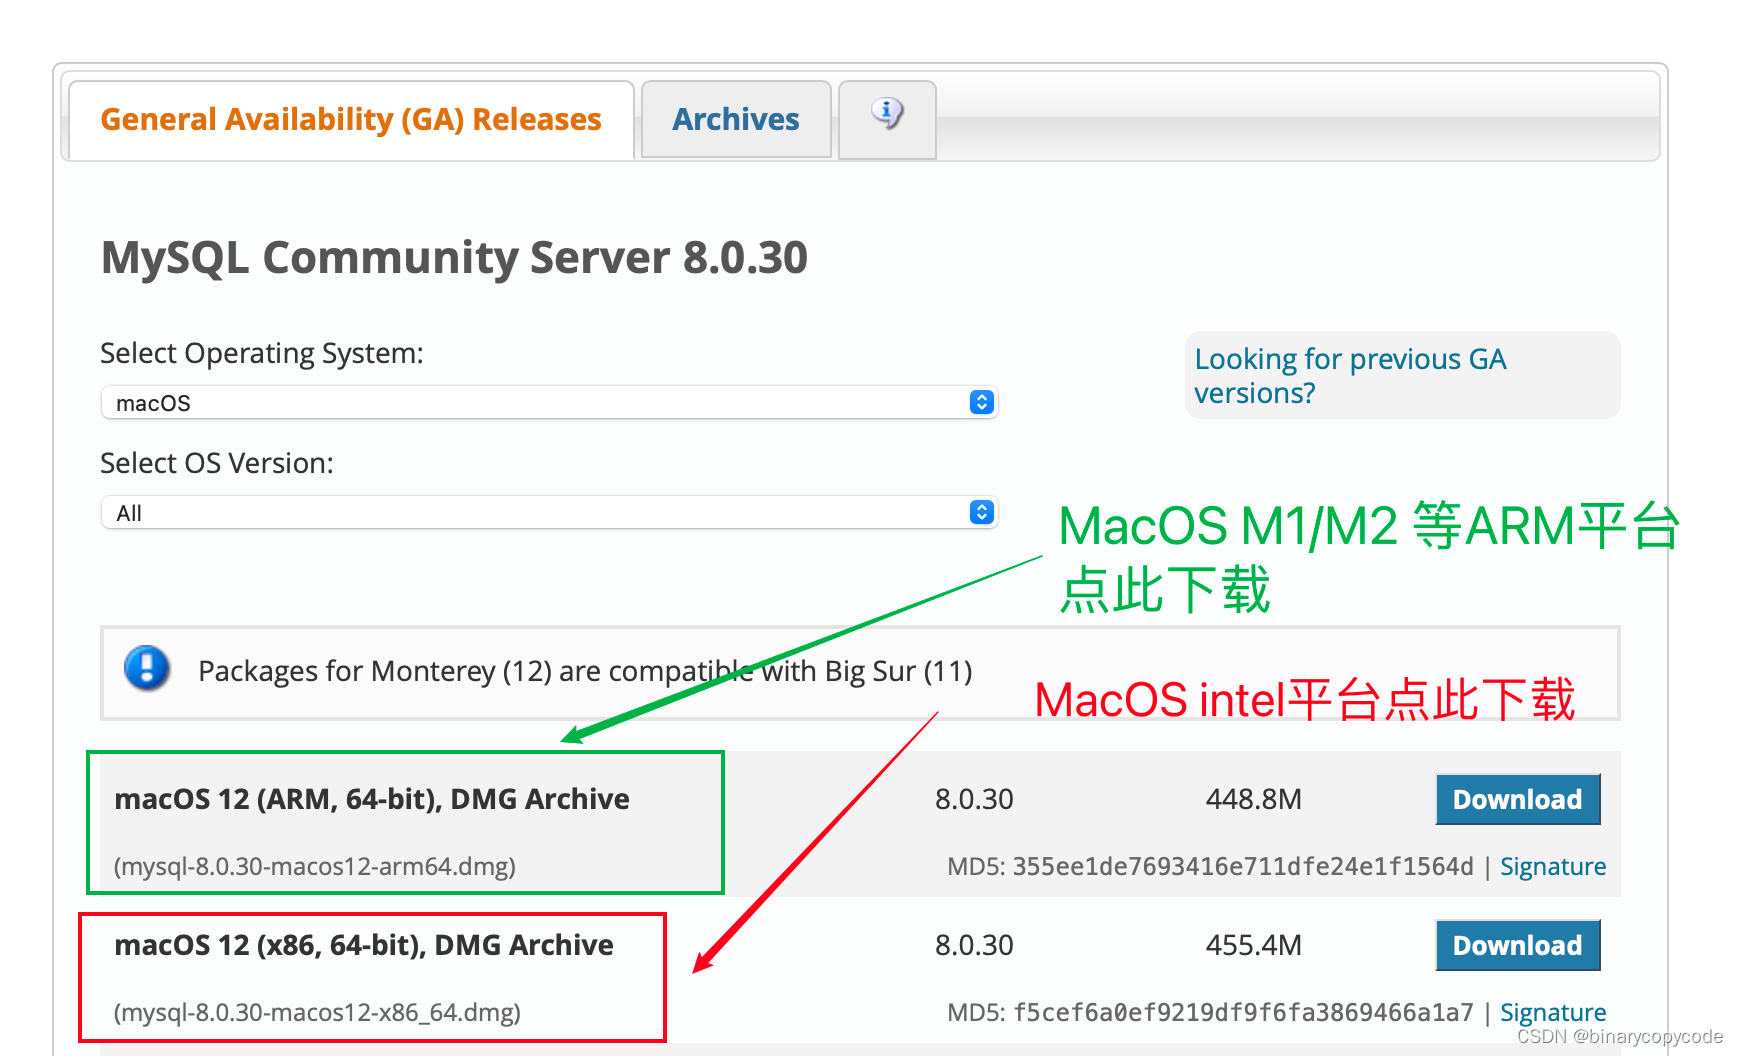Click the 8.0.30 version in the x86 row

tap(974, 945)
